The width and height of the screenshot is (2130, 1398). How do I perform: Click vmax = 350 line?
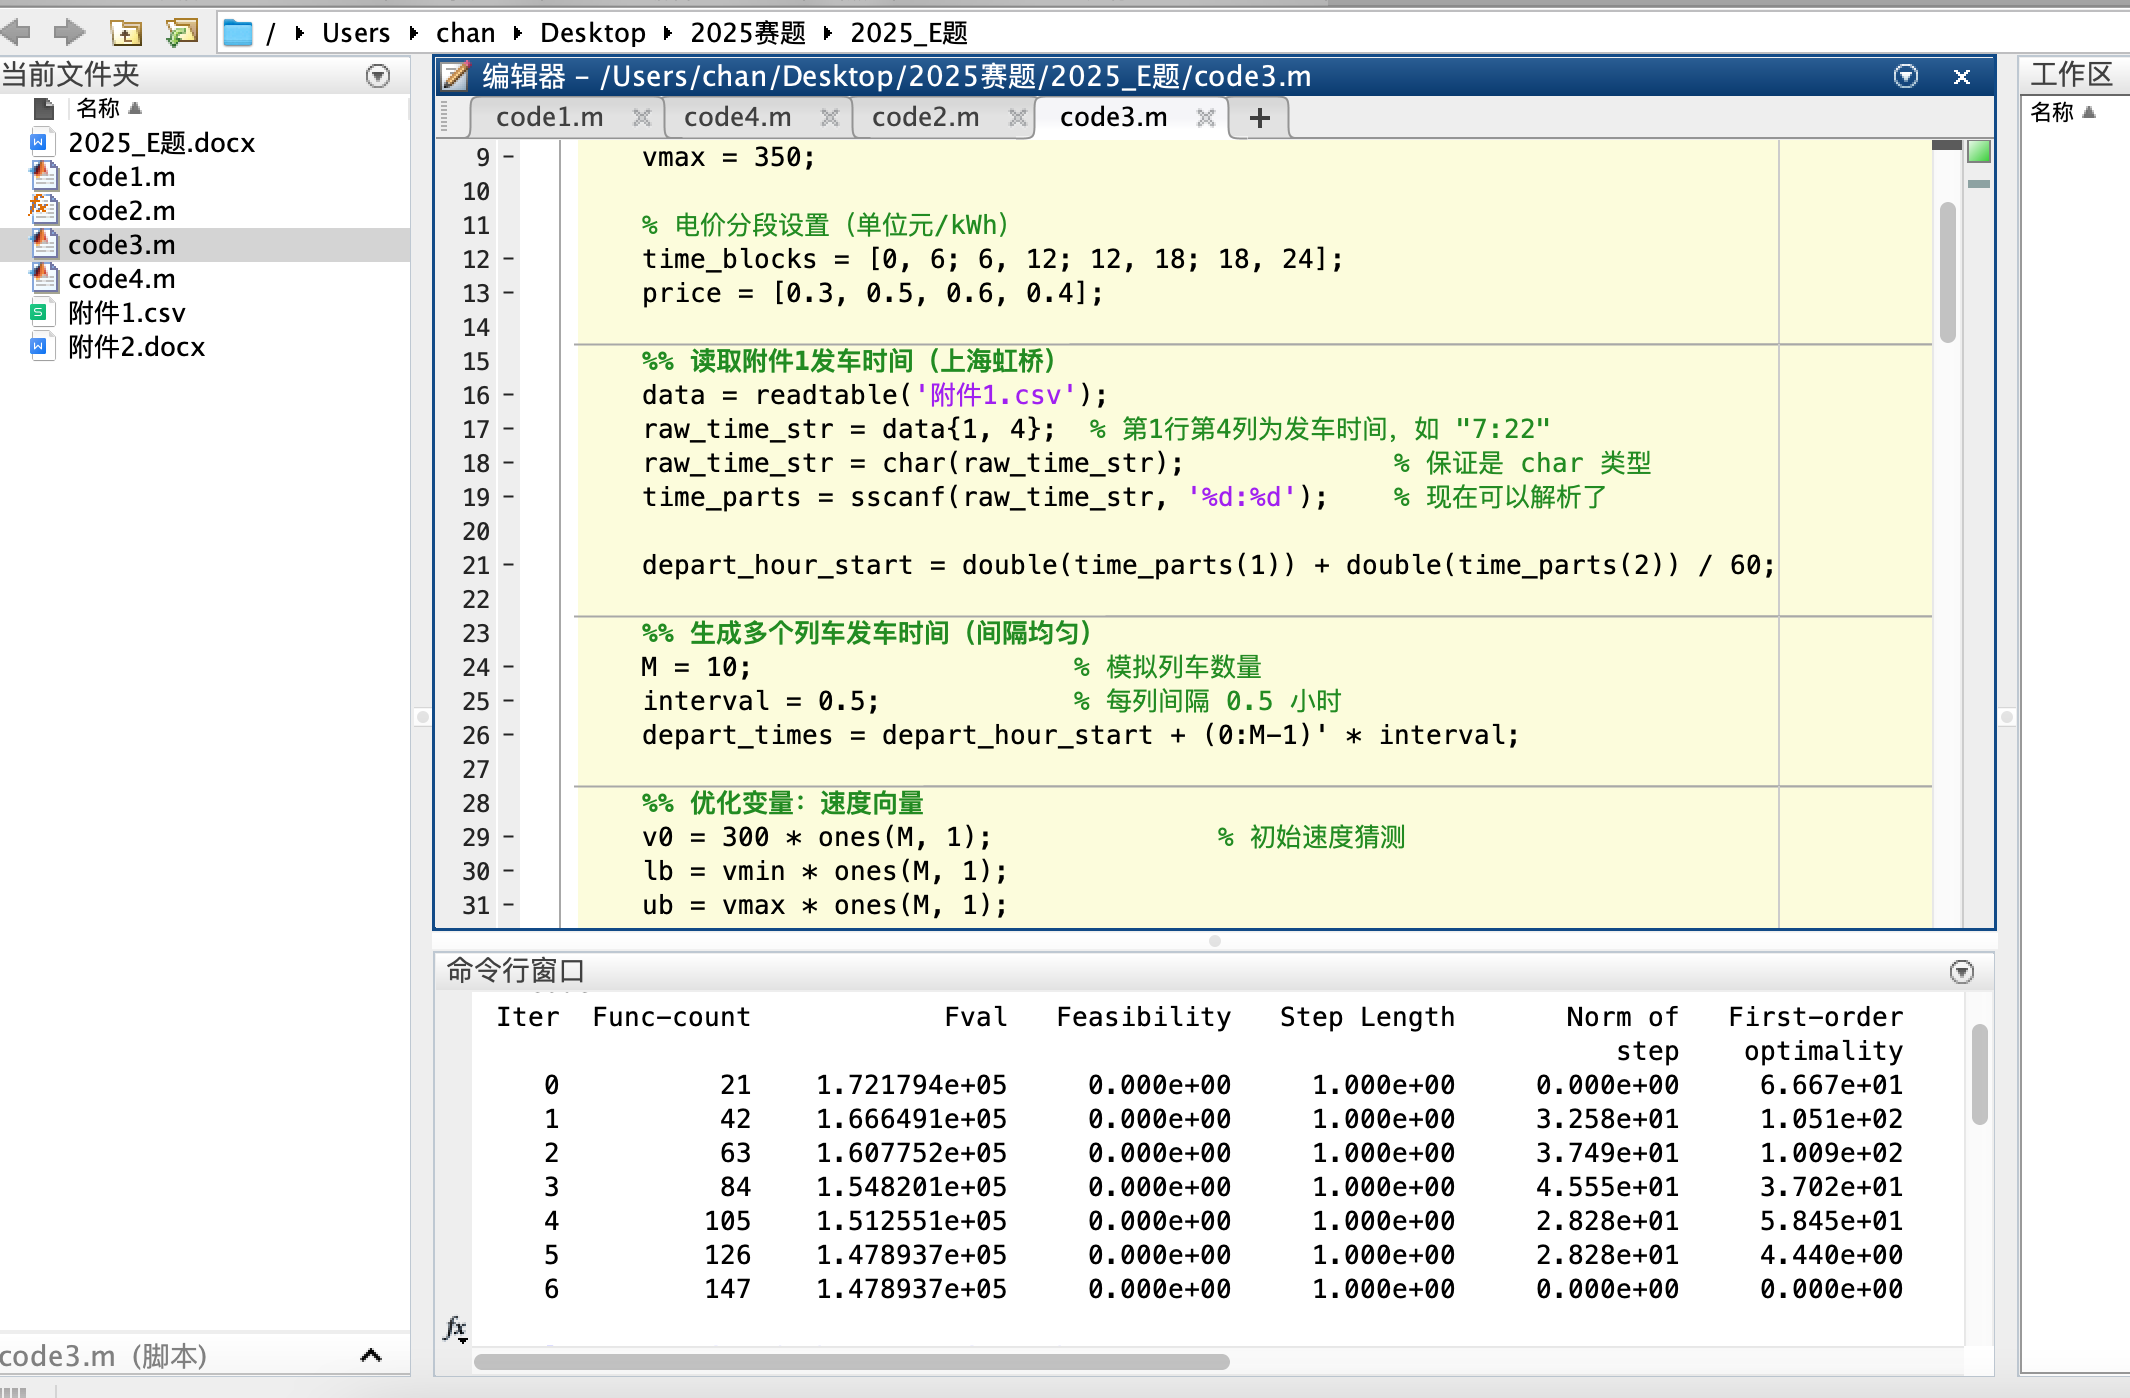coord(728,158)
